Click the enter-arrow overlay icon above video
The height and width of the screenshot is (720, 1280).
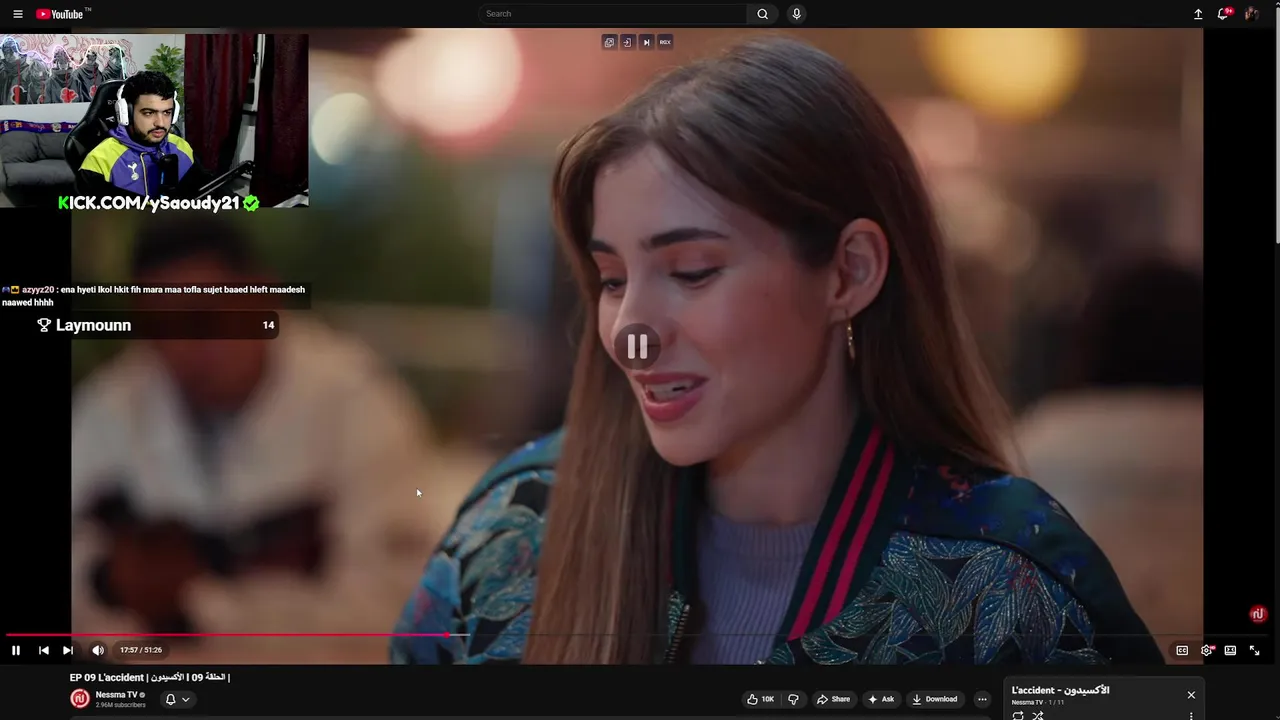627,42
